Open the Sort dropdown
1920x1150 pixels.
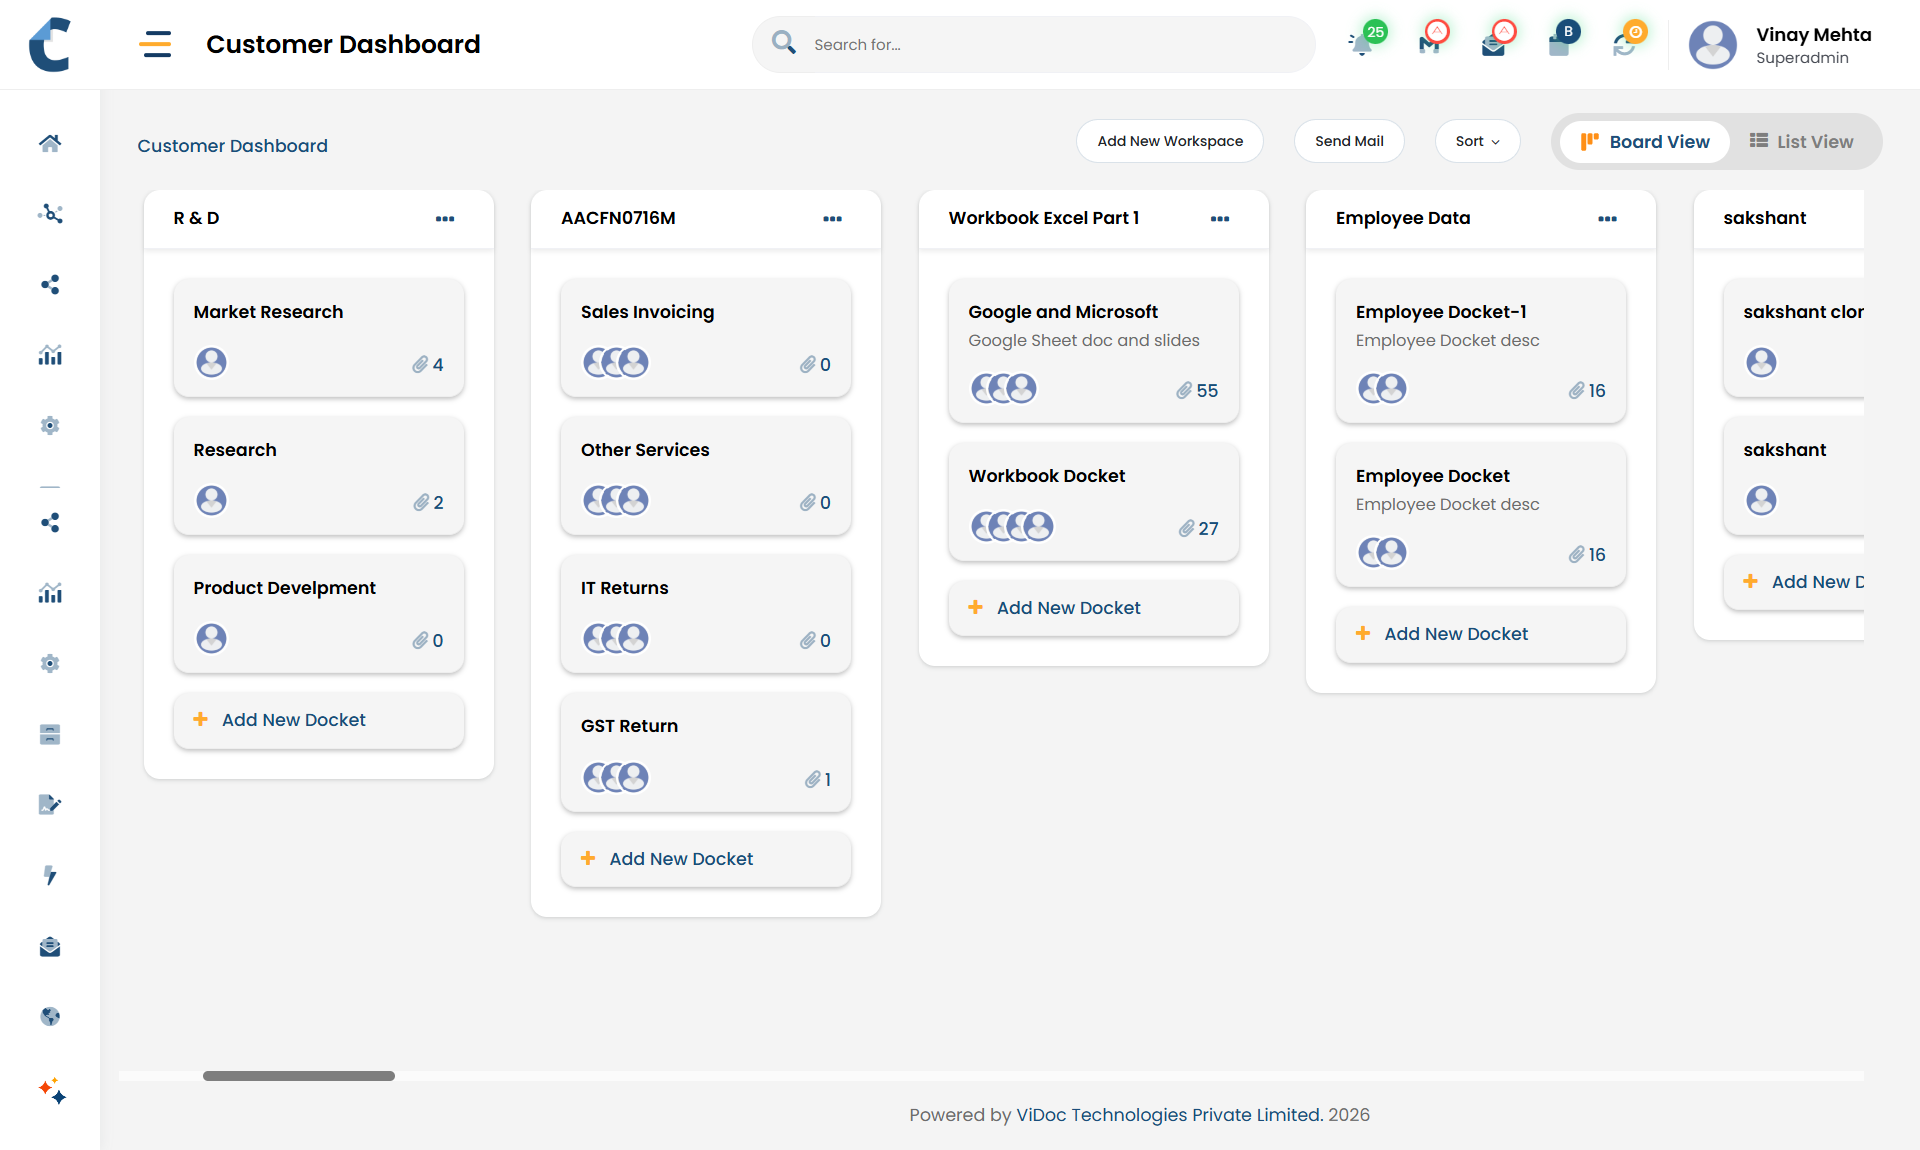(x=1477, y=141)
